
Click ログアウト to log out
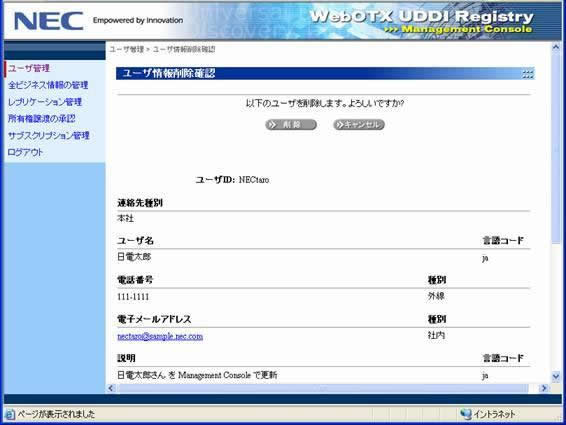point(25,152)
